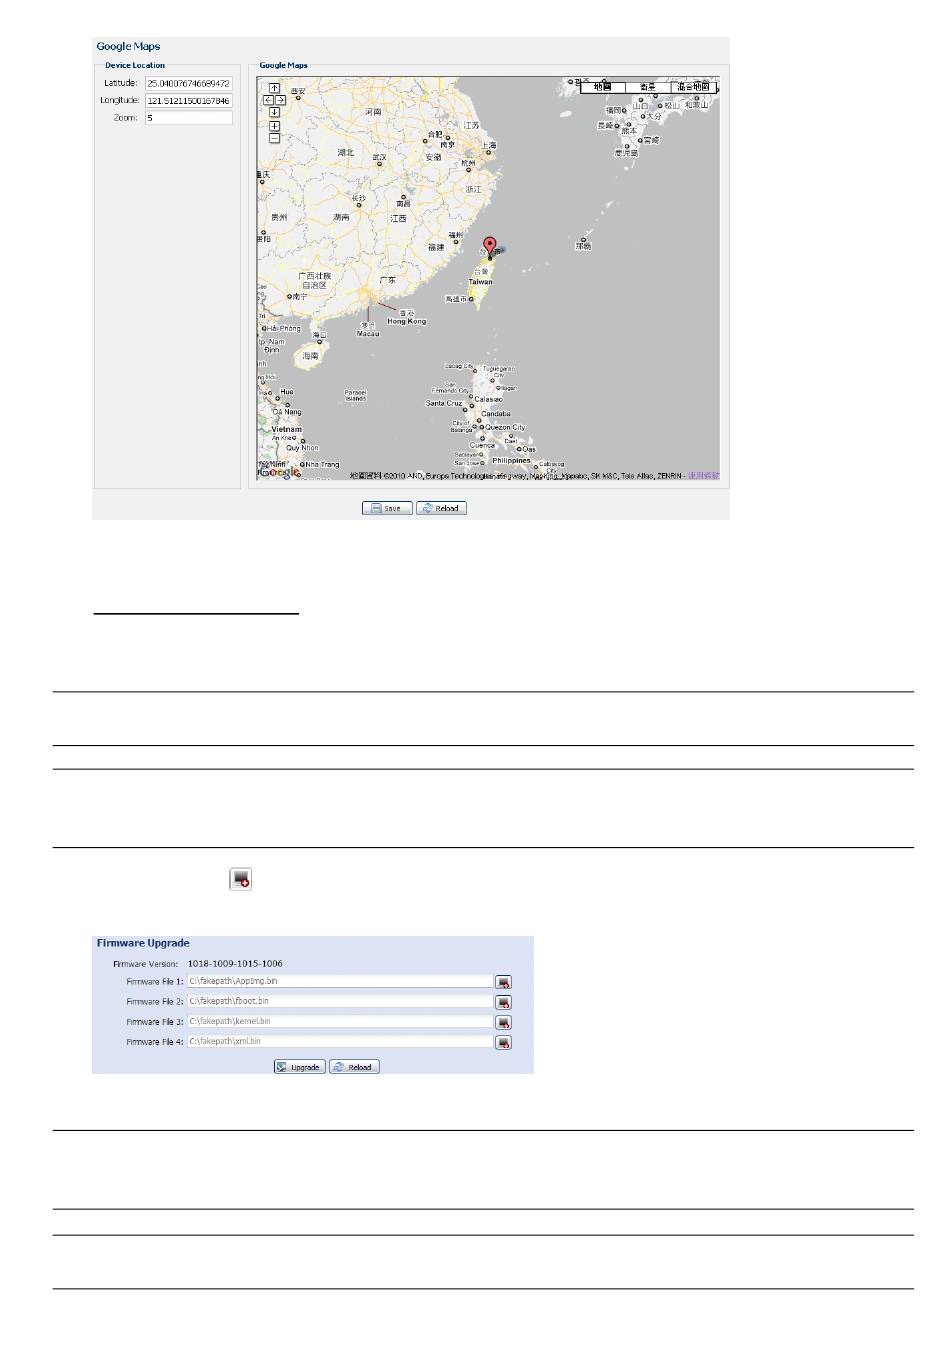This screenshot has height=1371, width=950.
Task: Switch map to satellite (middle) view button
Action: point(648,87)
